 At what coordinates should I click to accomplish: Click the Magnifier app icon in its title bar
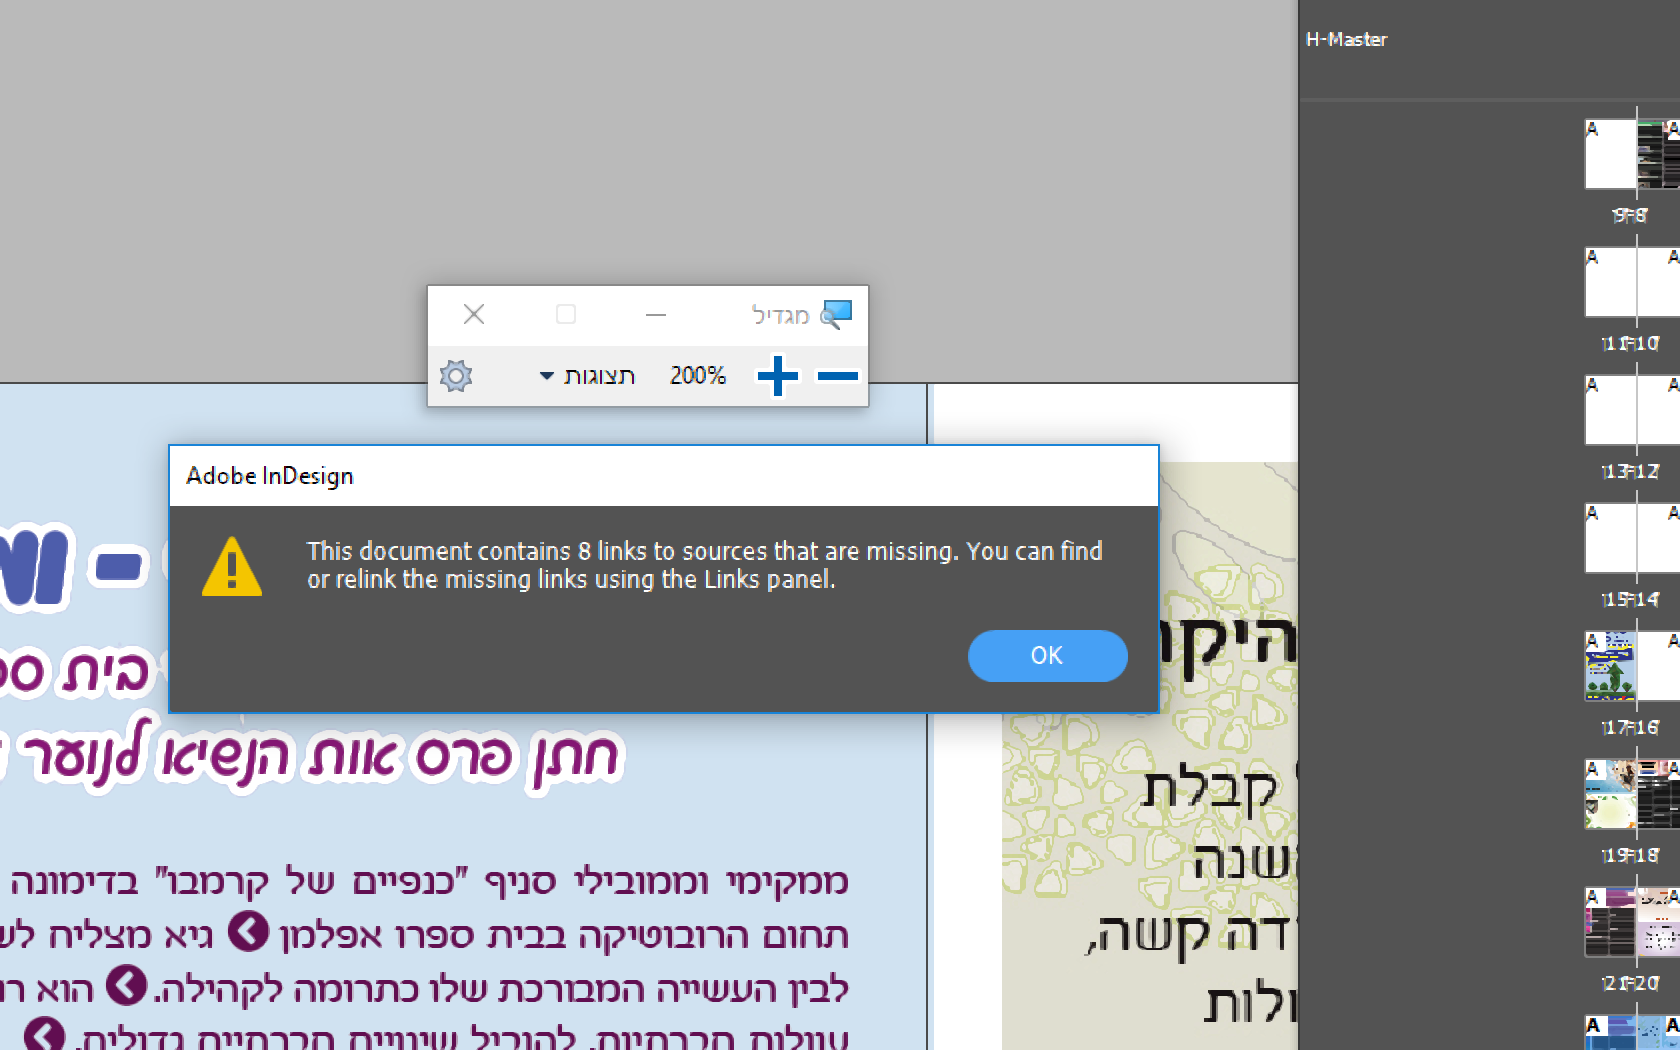click(x=836, y=315)
